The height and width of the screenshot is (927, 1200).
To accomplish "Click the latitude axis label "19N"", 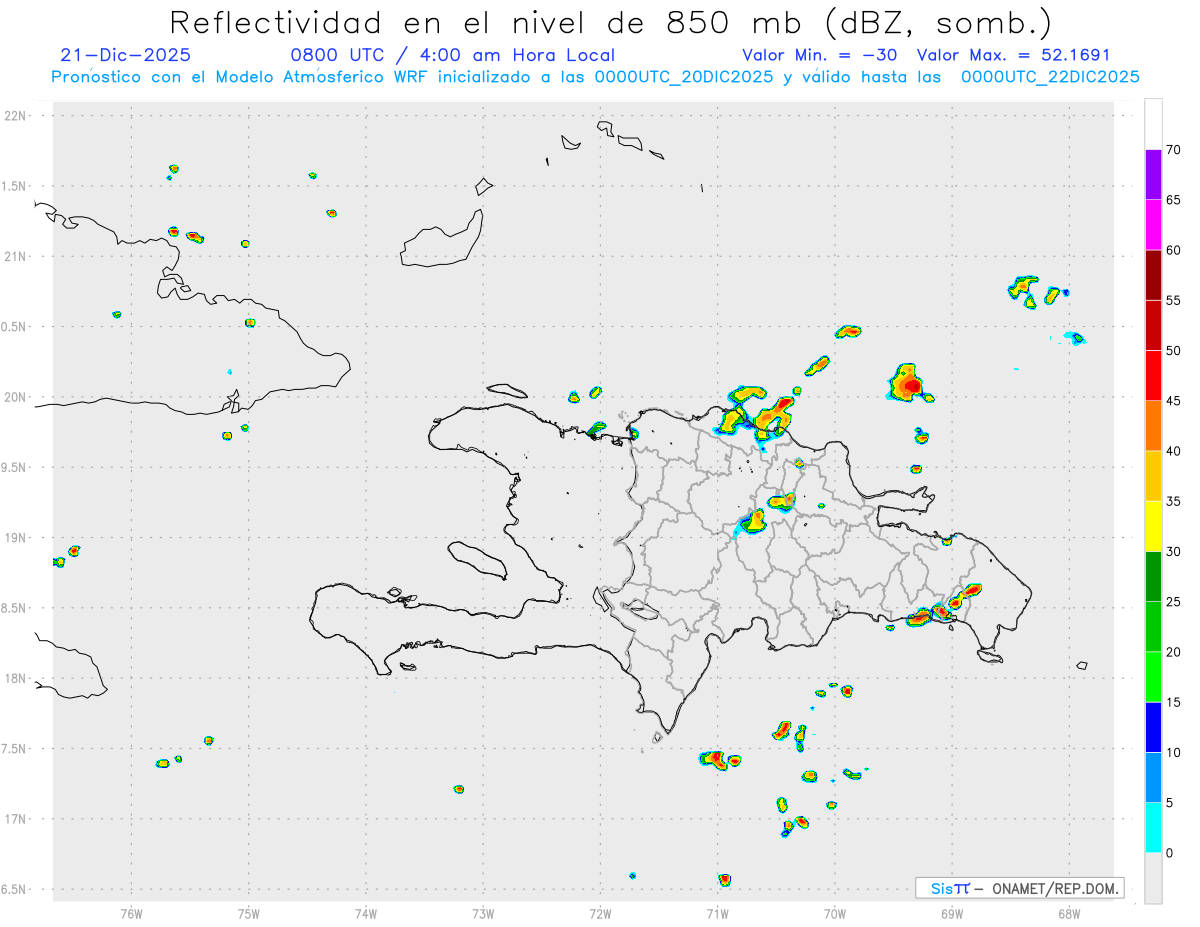I will 16,538.
